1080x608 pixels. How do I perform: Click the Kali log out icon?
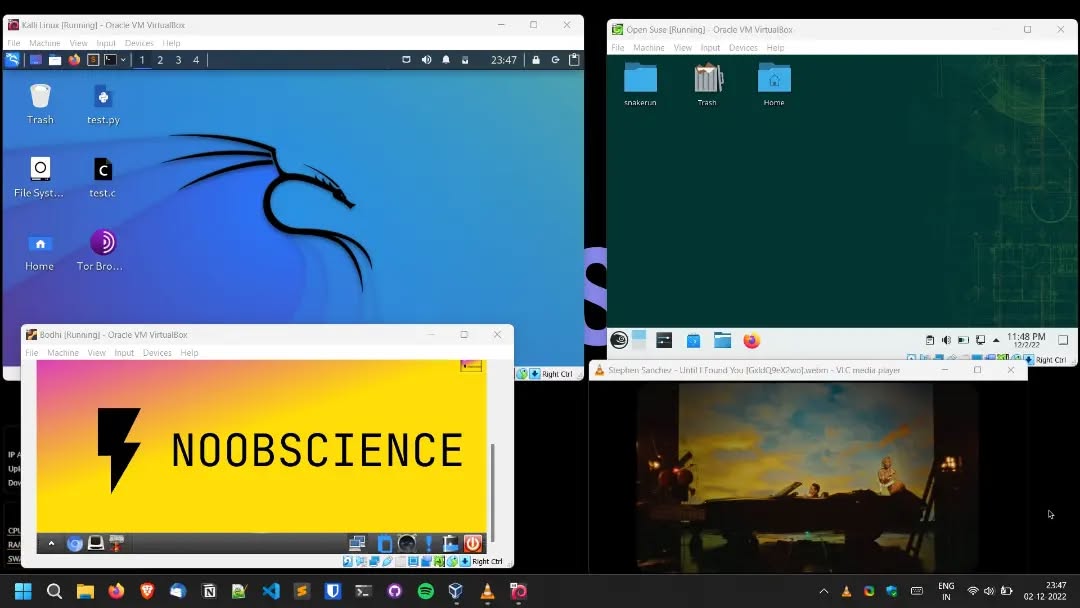pyautogui.click(x=555, y=60)
